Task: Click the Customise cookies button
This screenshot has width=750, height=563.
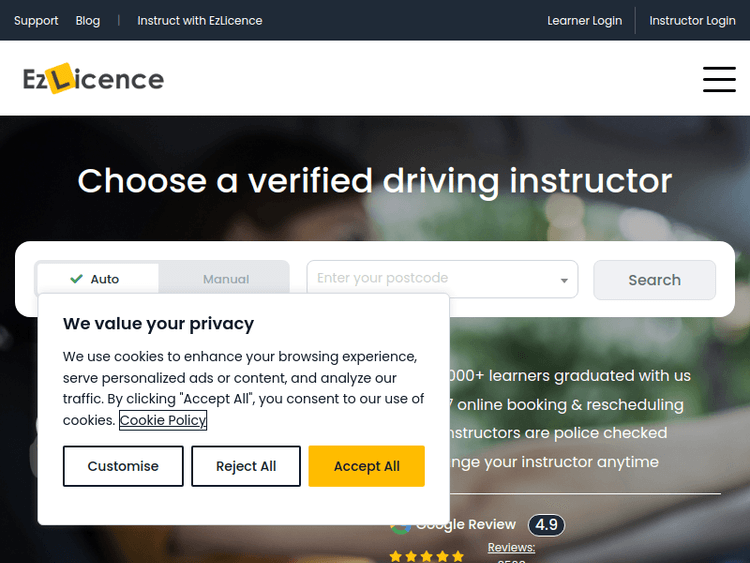Action: [x=123, y=466]
